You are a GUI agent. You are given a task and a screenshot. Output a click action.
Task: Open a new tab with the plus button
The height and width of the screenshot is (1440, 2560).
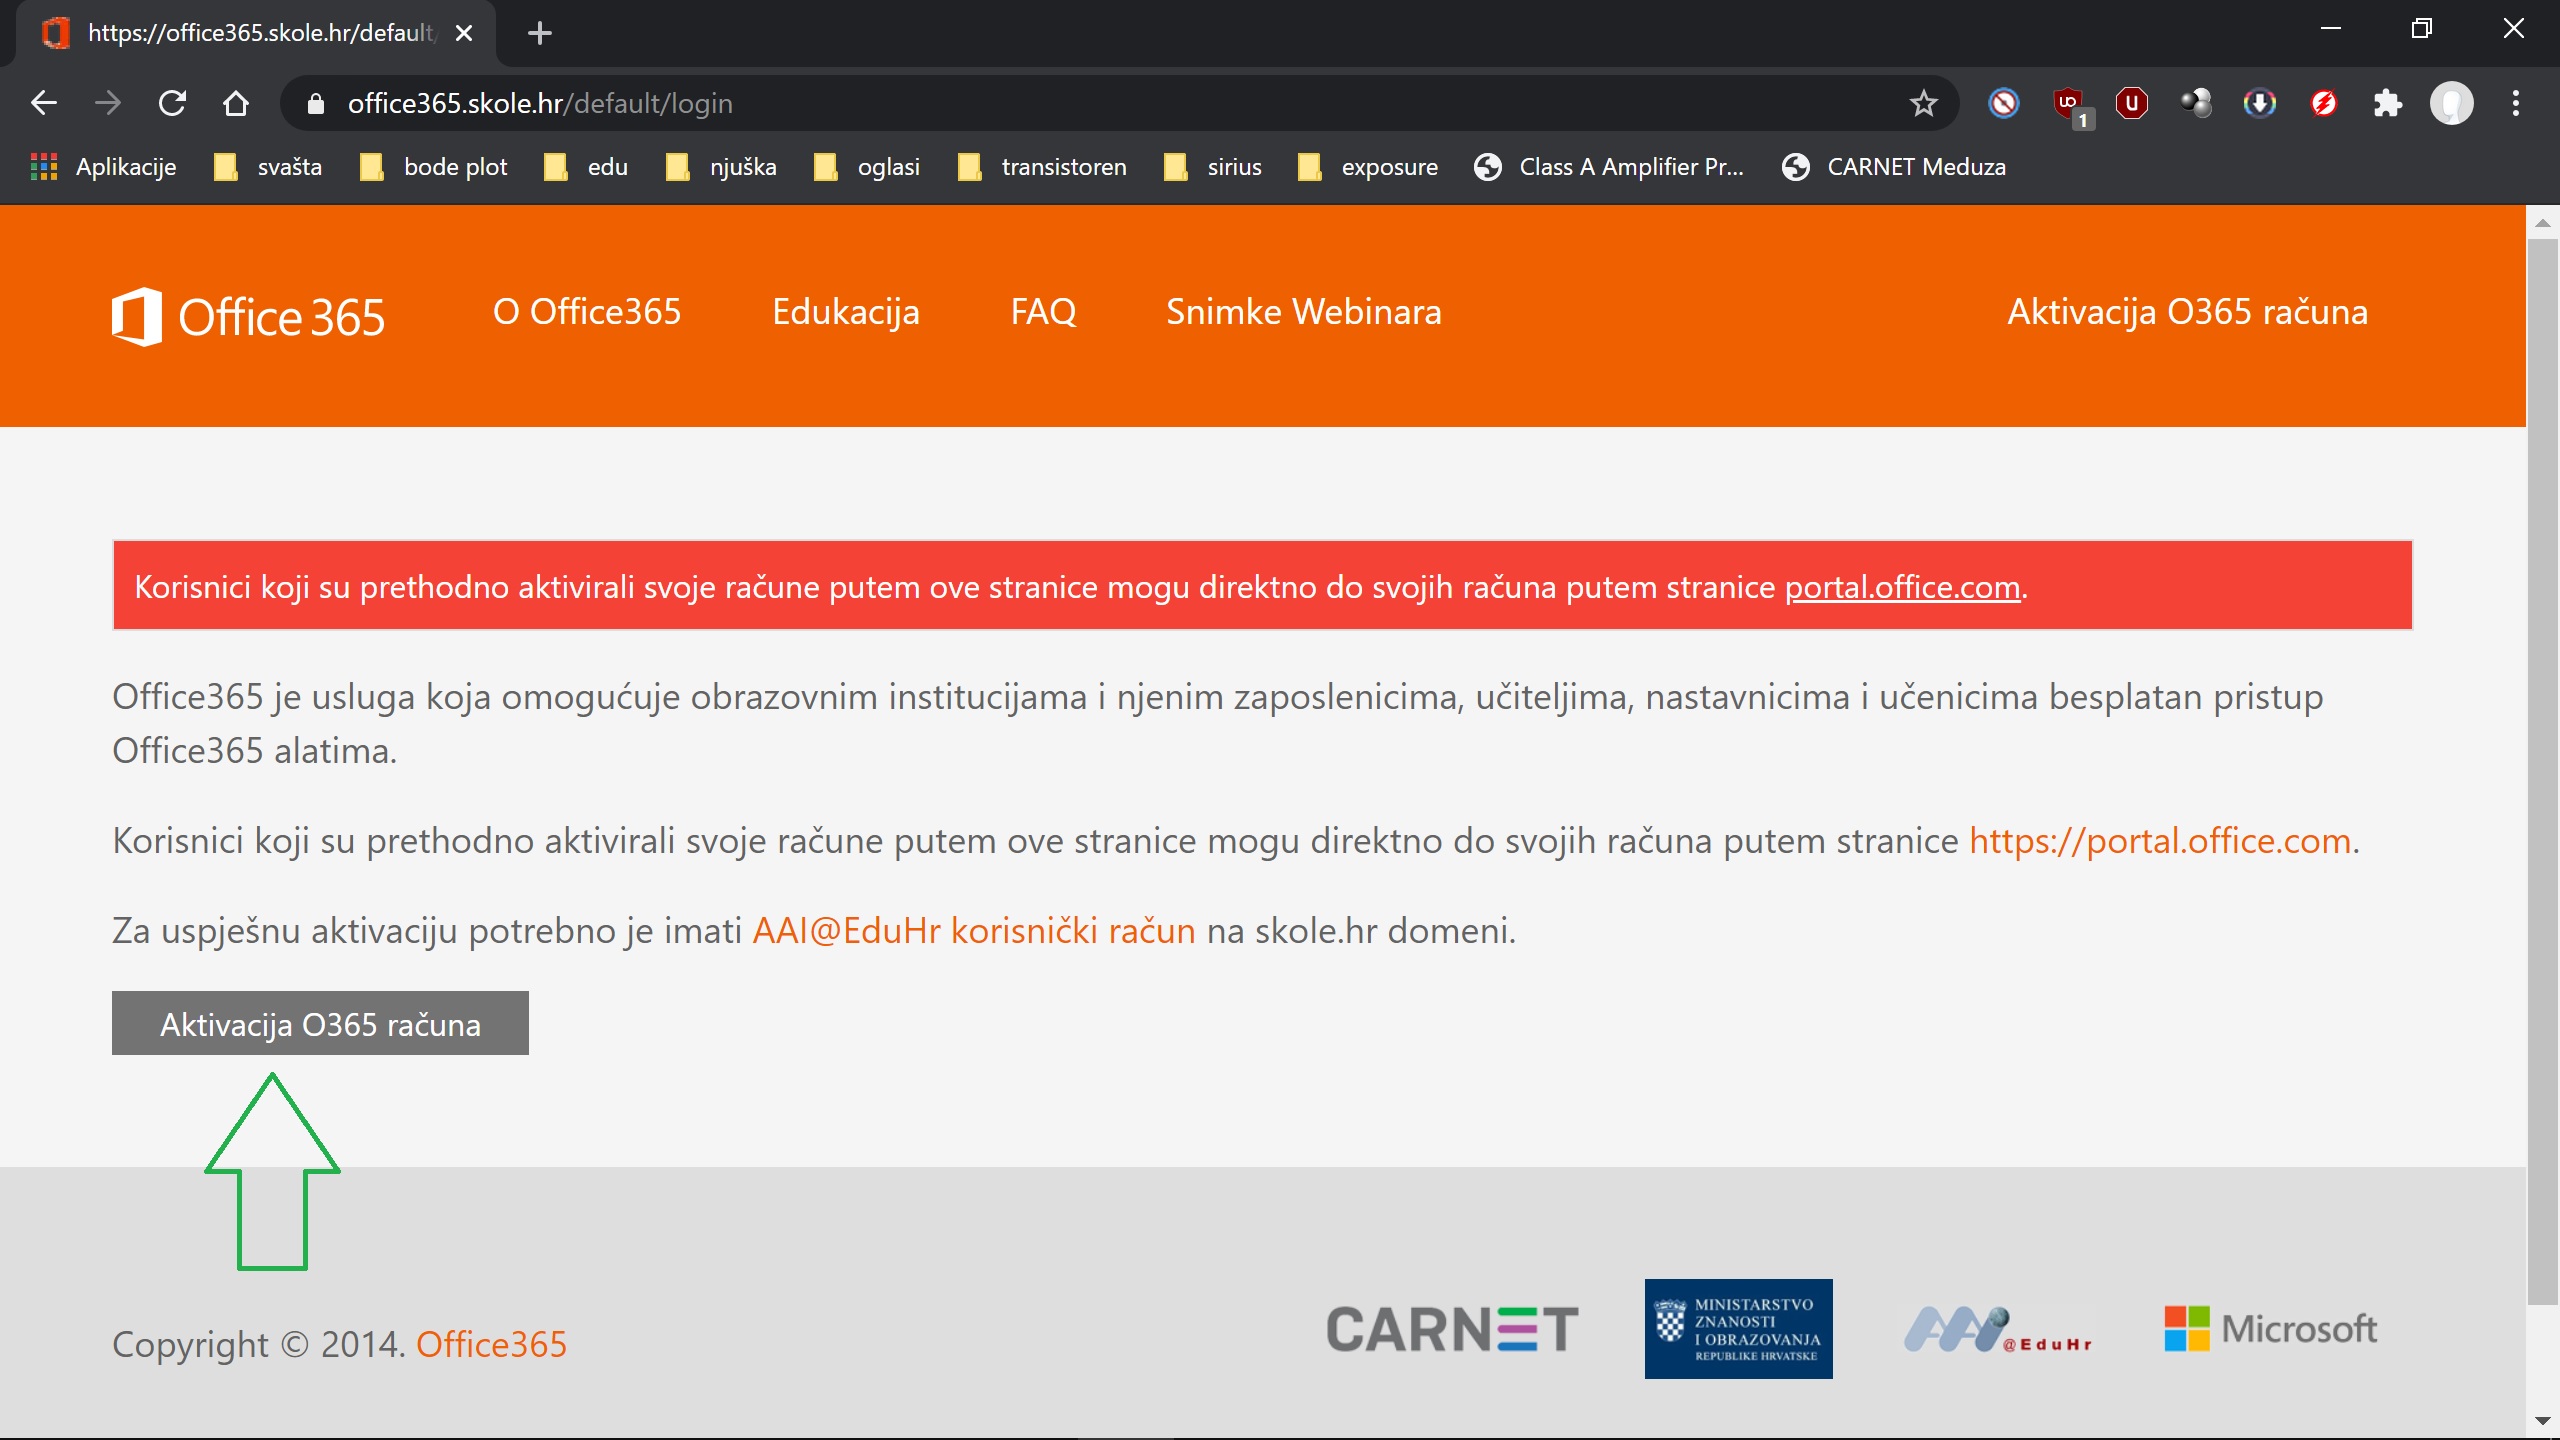(x=540, y=33)
